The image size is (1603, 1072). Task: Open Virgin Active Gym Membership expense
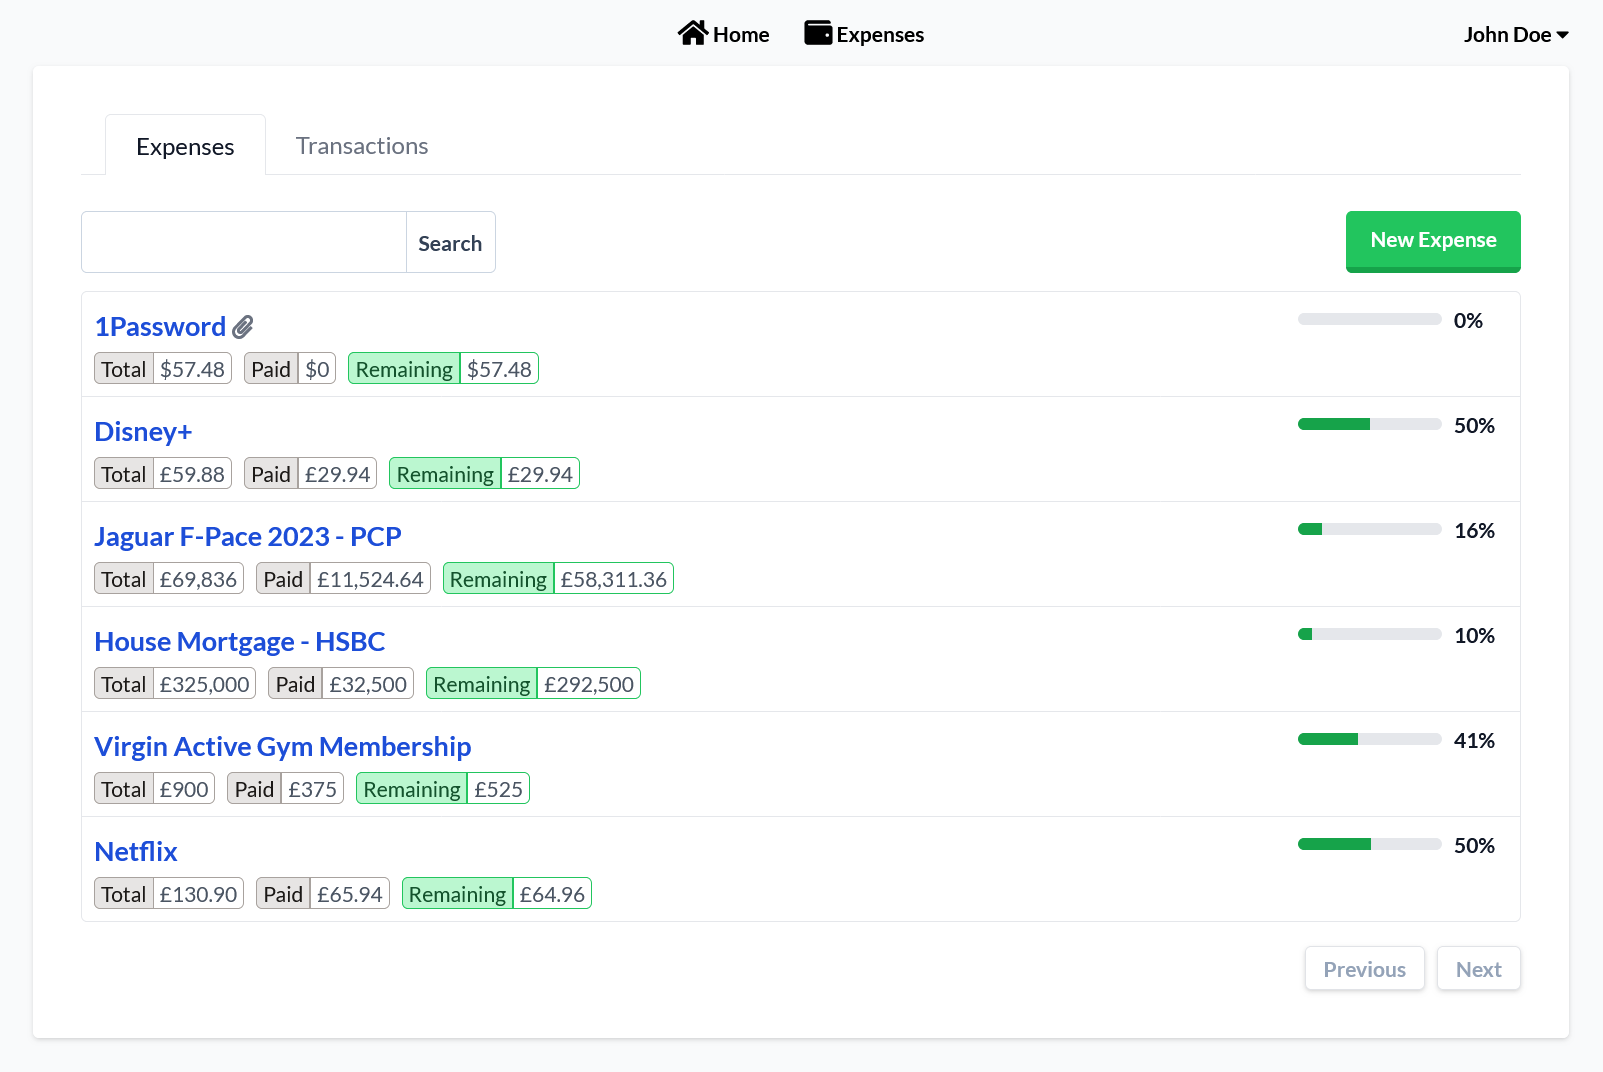click(283, 747)
